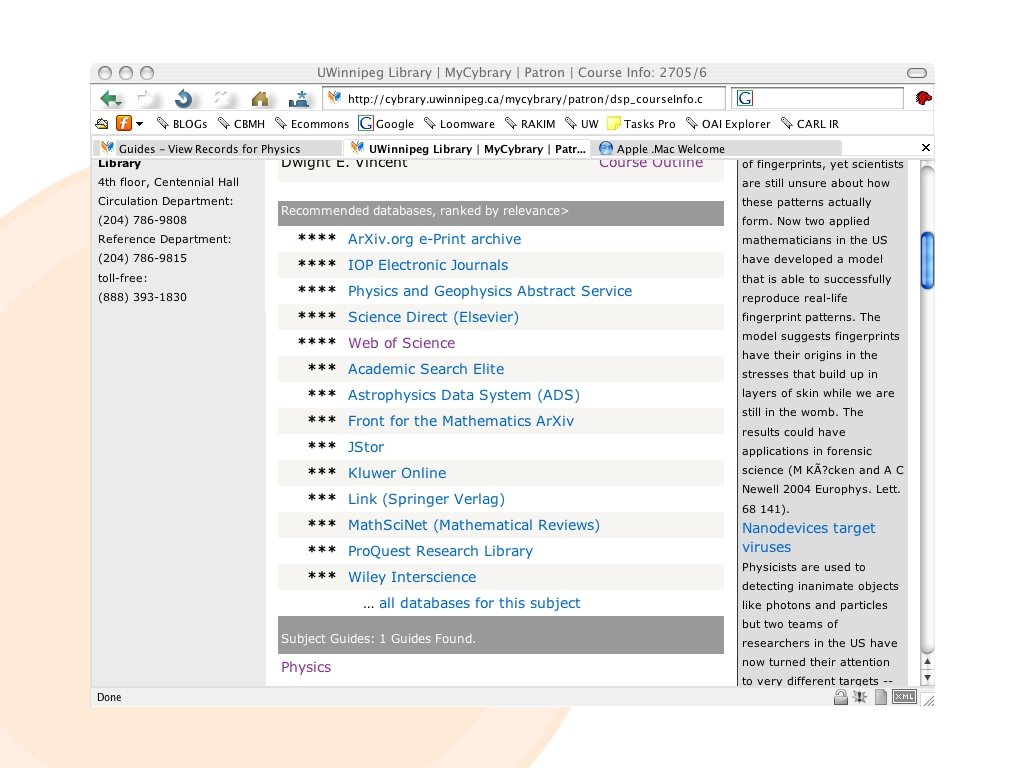The height and width of the screenshot is (768, 1024).
Task: Open Science Direct (Elsevier) link
Action: coord(433,317)
